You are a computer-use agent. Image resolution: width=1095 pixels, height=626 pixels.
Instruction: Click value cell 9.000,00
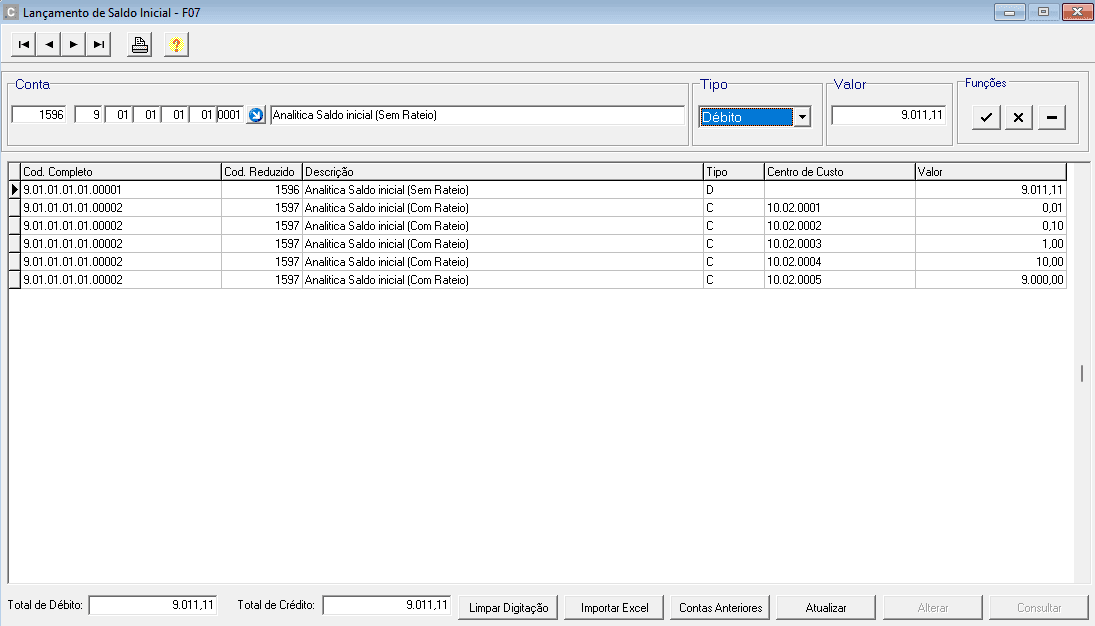click(x=991, y=279)
